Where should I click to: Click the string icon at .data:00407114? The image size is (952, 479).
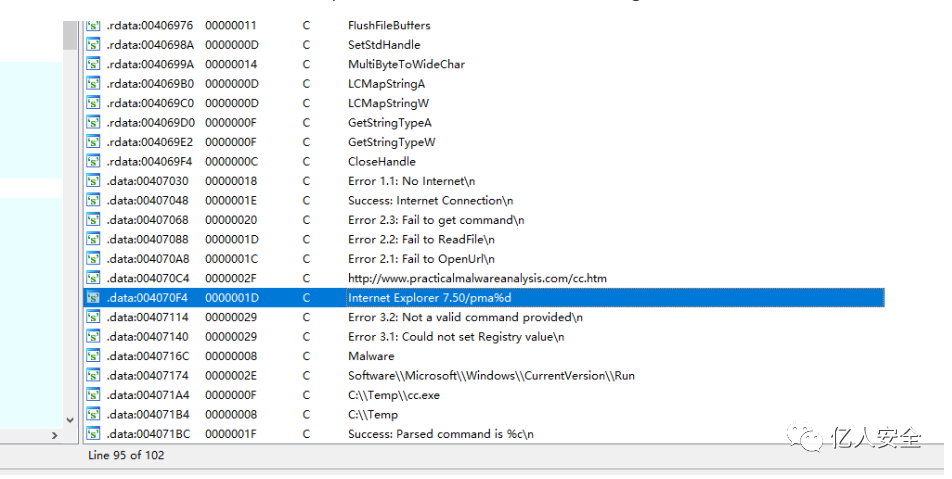click(93, 317)
